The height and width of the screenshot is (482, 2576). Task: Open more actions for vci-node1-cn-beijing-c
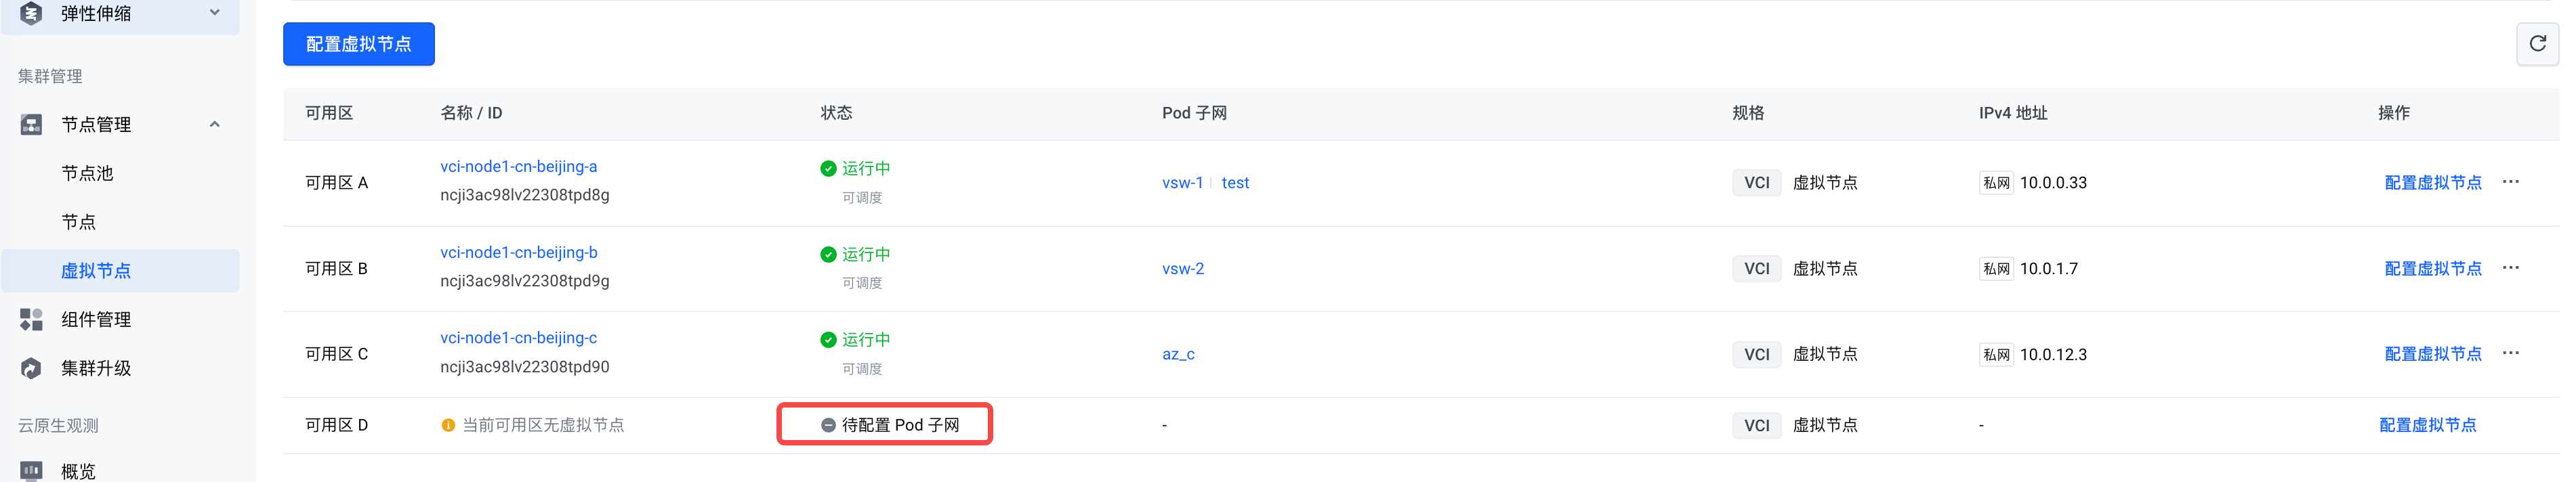2510,353
